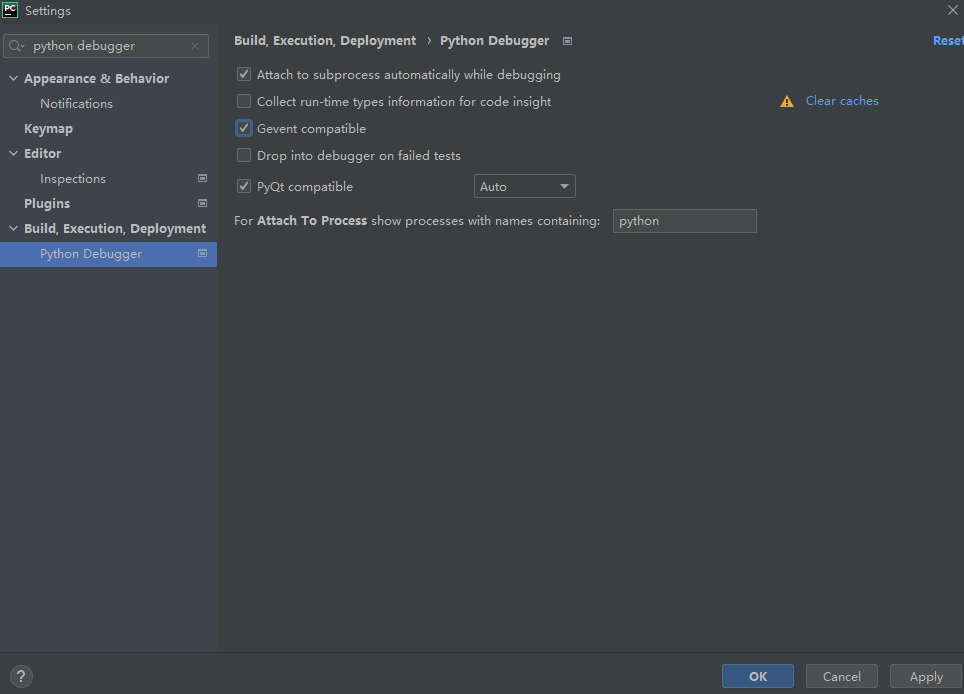This screenshot has width=964, height=694.
Task: Enable Drop into debugger on failed tests
Action: (244, 156)
